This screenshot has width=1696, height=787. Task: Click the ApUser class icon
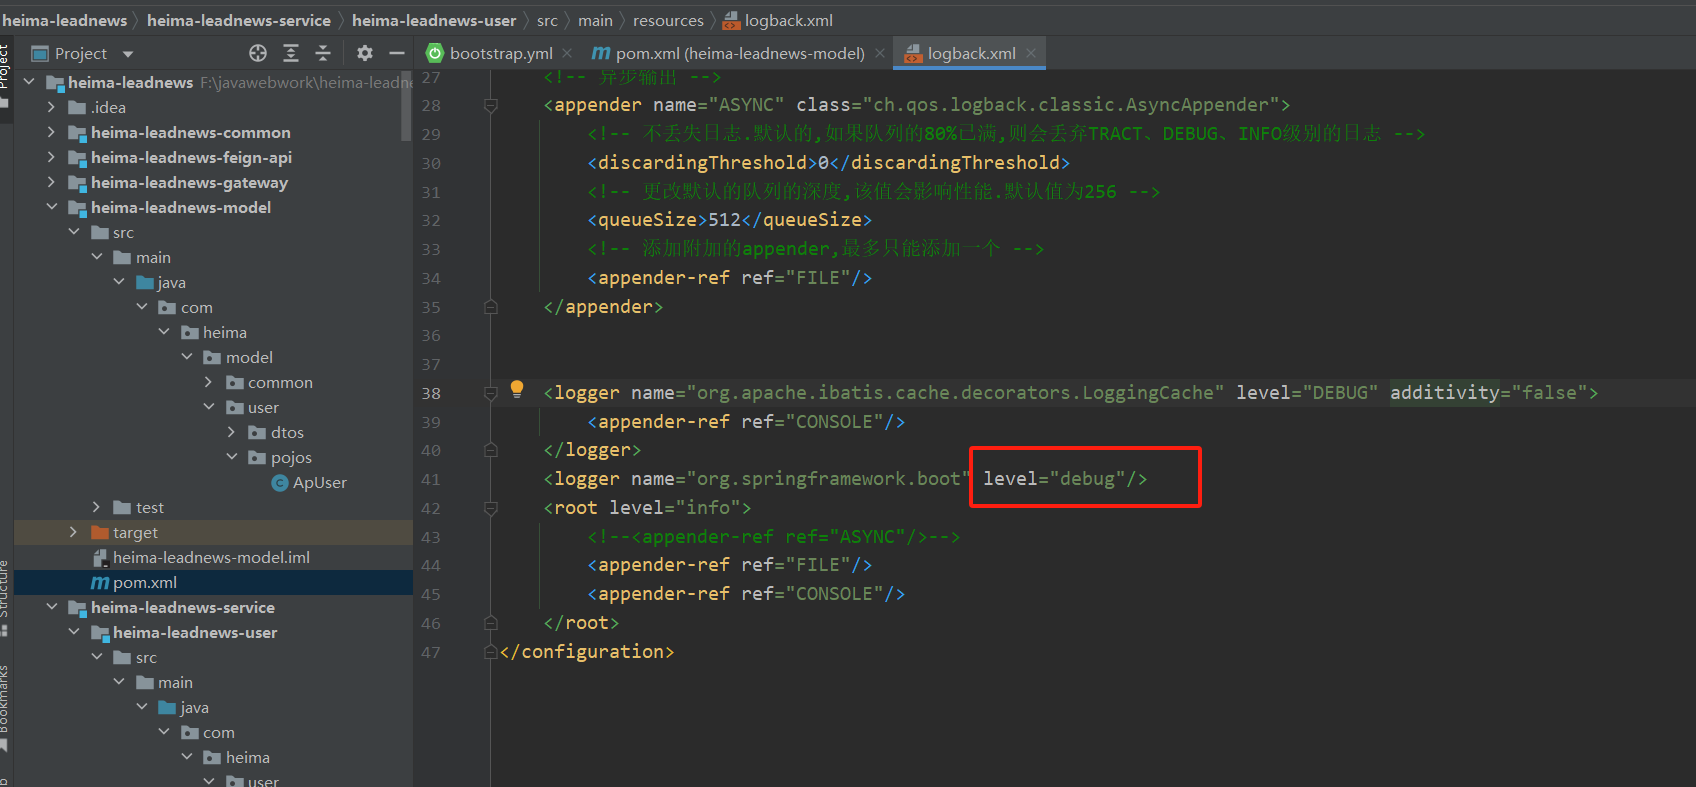point(280,483)
